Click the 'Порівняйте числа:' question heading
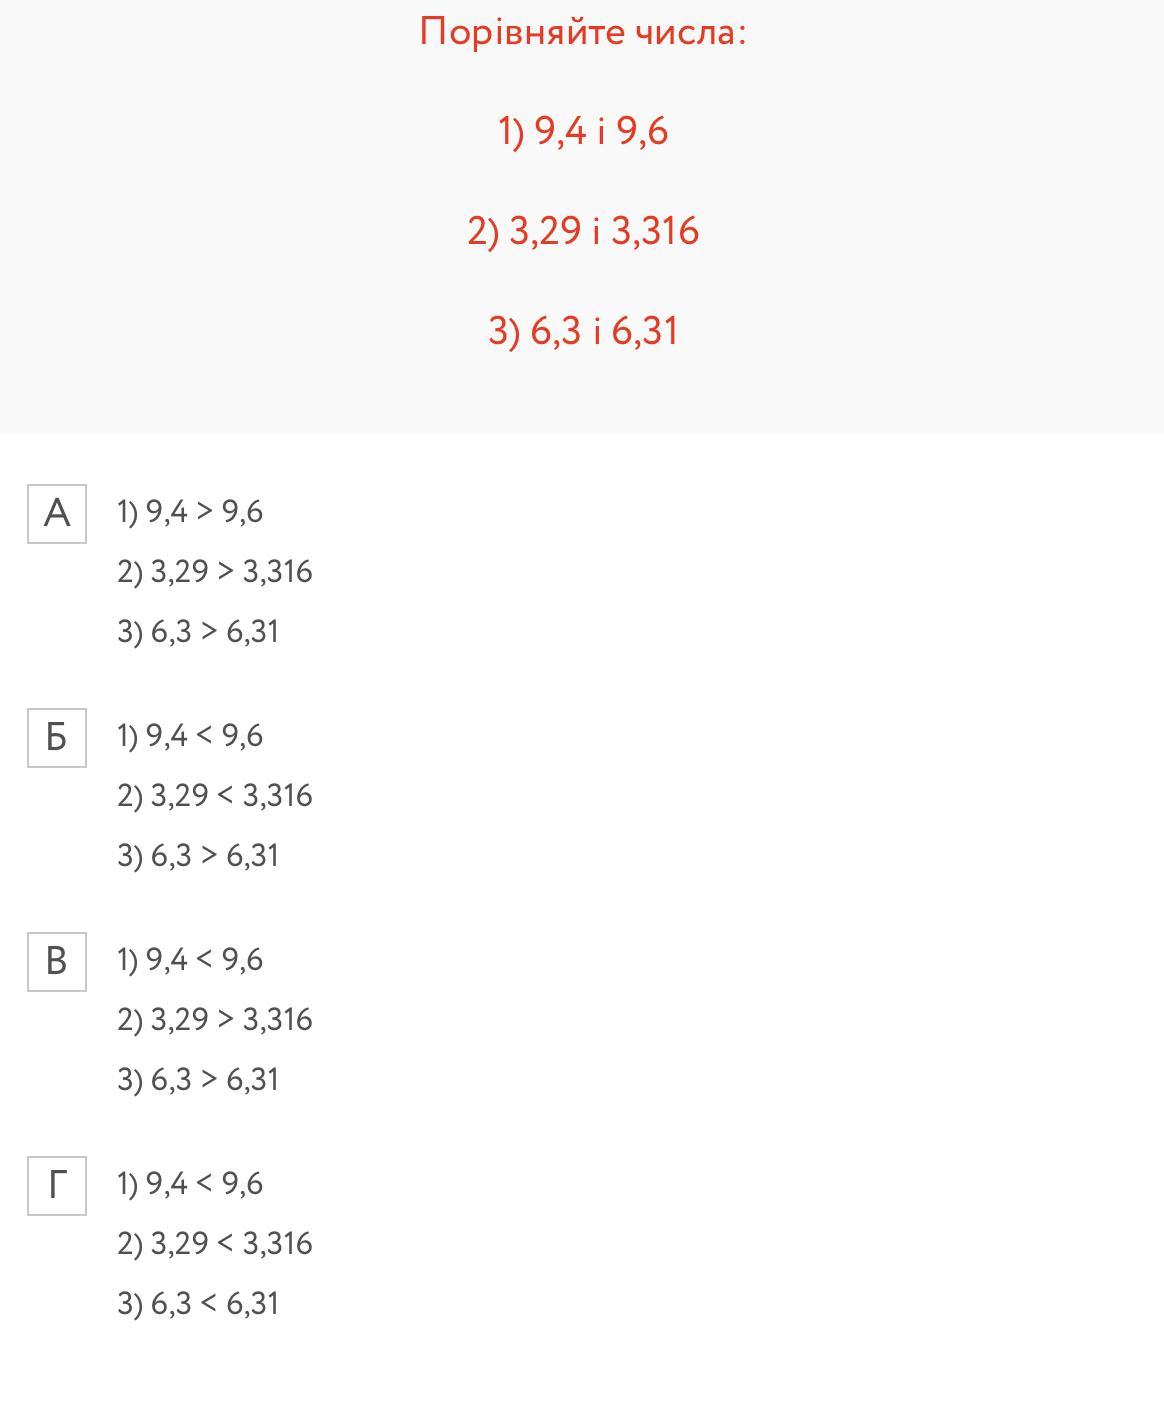 (583, 32)
